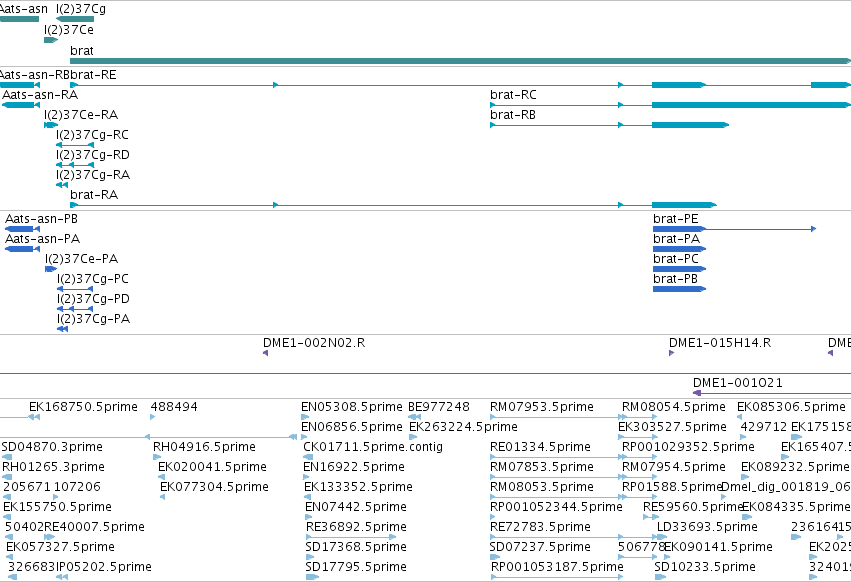Click the brat-PE protein feature
851x582 pixels.
pyautogui.click(x=735, y=229)
